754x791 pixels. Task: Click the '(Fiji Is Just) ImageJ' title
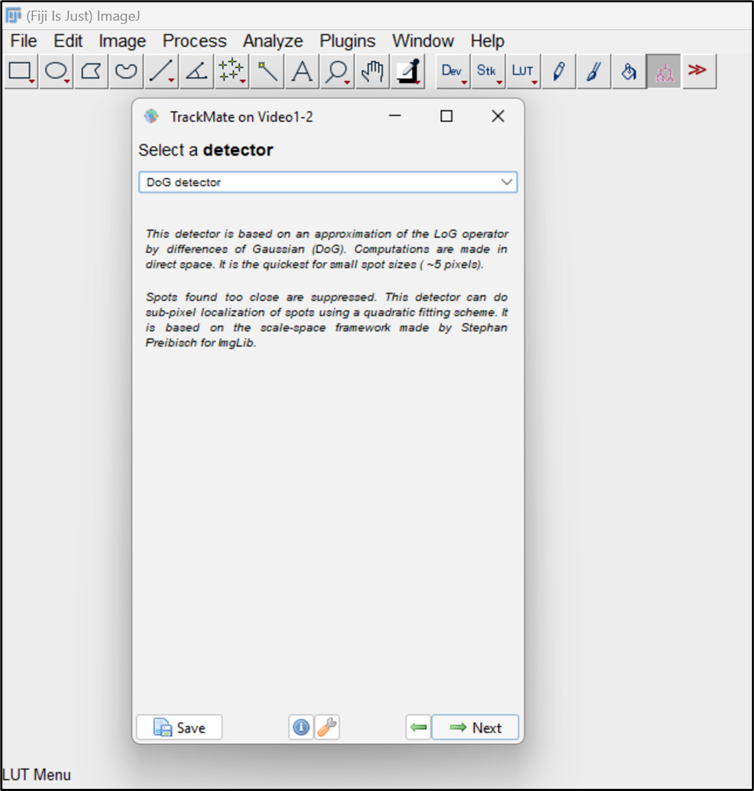pyautogui.click(x=83, y=16)
